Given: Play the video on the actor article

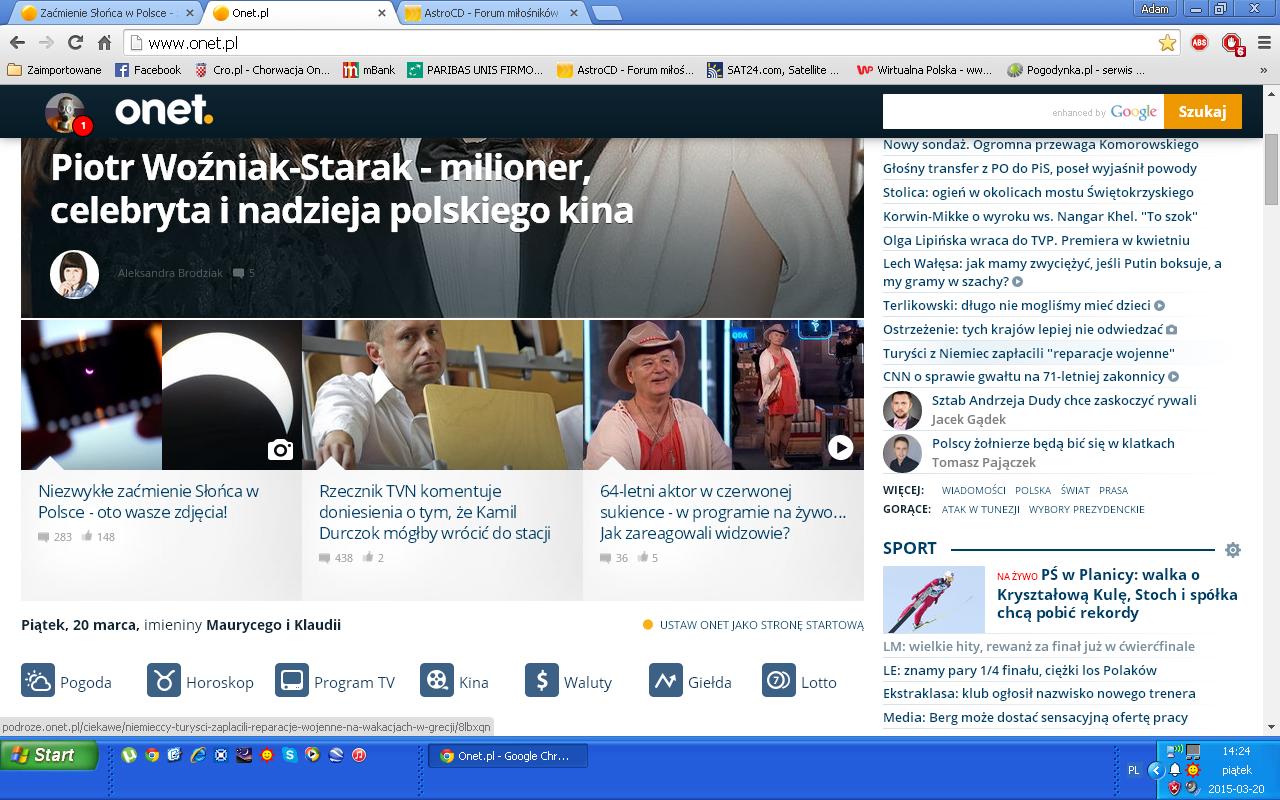Looking at the screenshot, I should [841, 448].
